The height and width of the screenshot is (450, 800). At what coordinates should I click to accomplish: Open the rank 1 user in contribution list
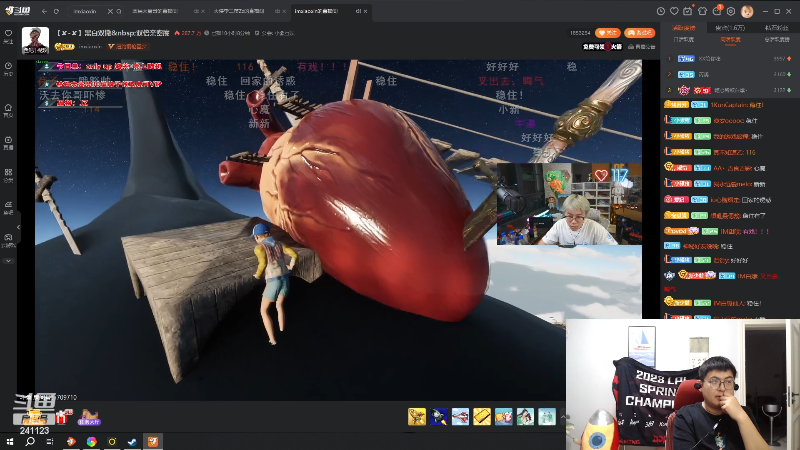tap(730, 59)
